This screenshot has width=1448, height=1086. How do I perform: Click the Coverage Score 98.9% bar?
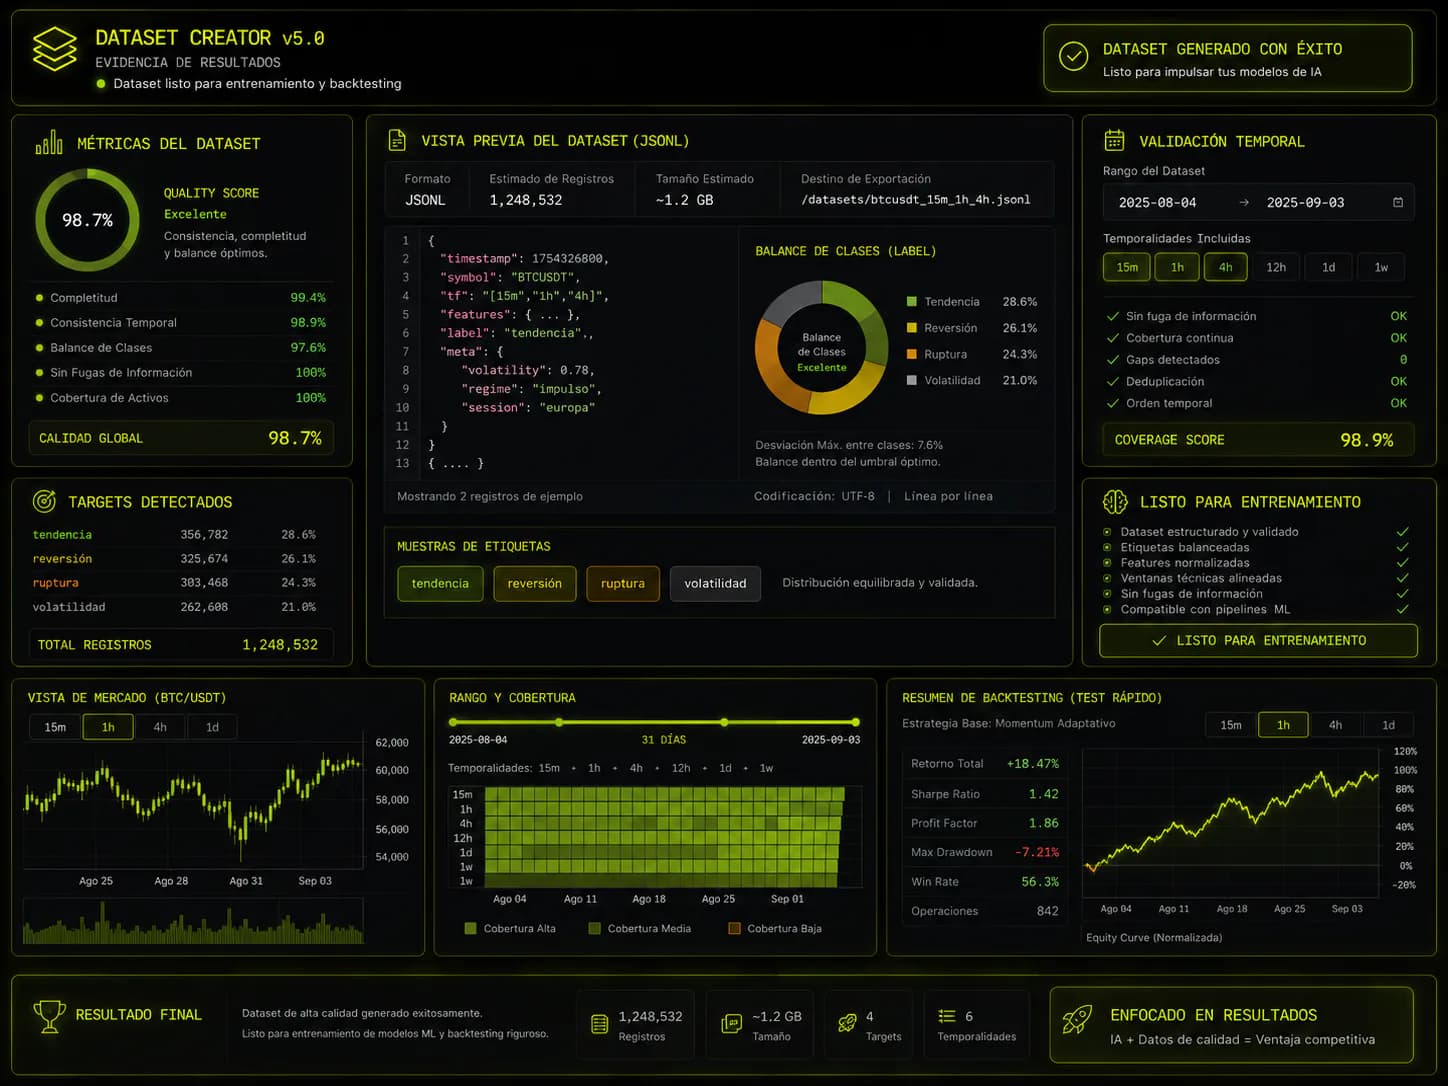1258,440
